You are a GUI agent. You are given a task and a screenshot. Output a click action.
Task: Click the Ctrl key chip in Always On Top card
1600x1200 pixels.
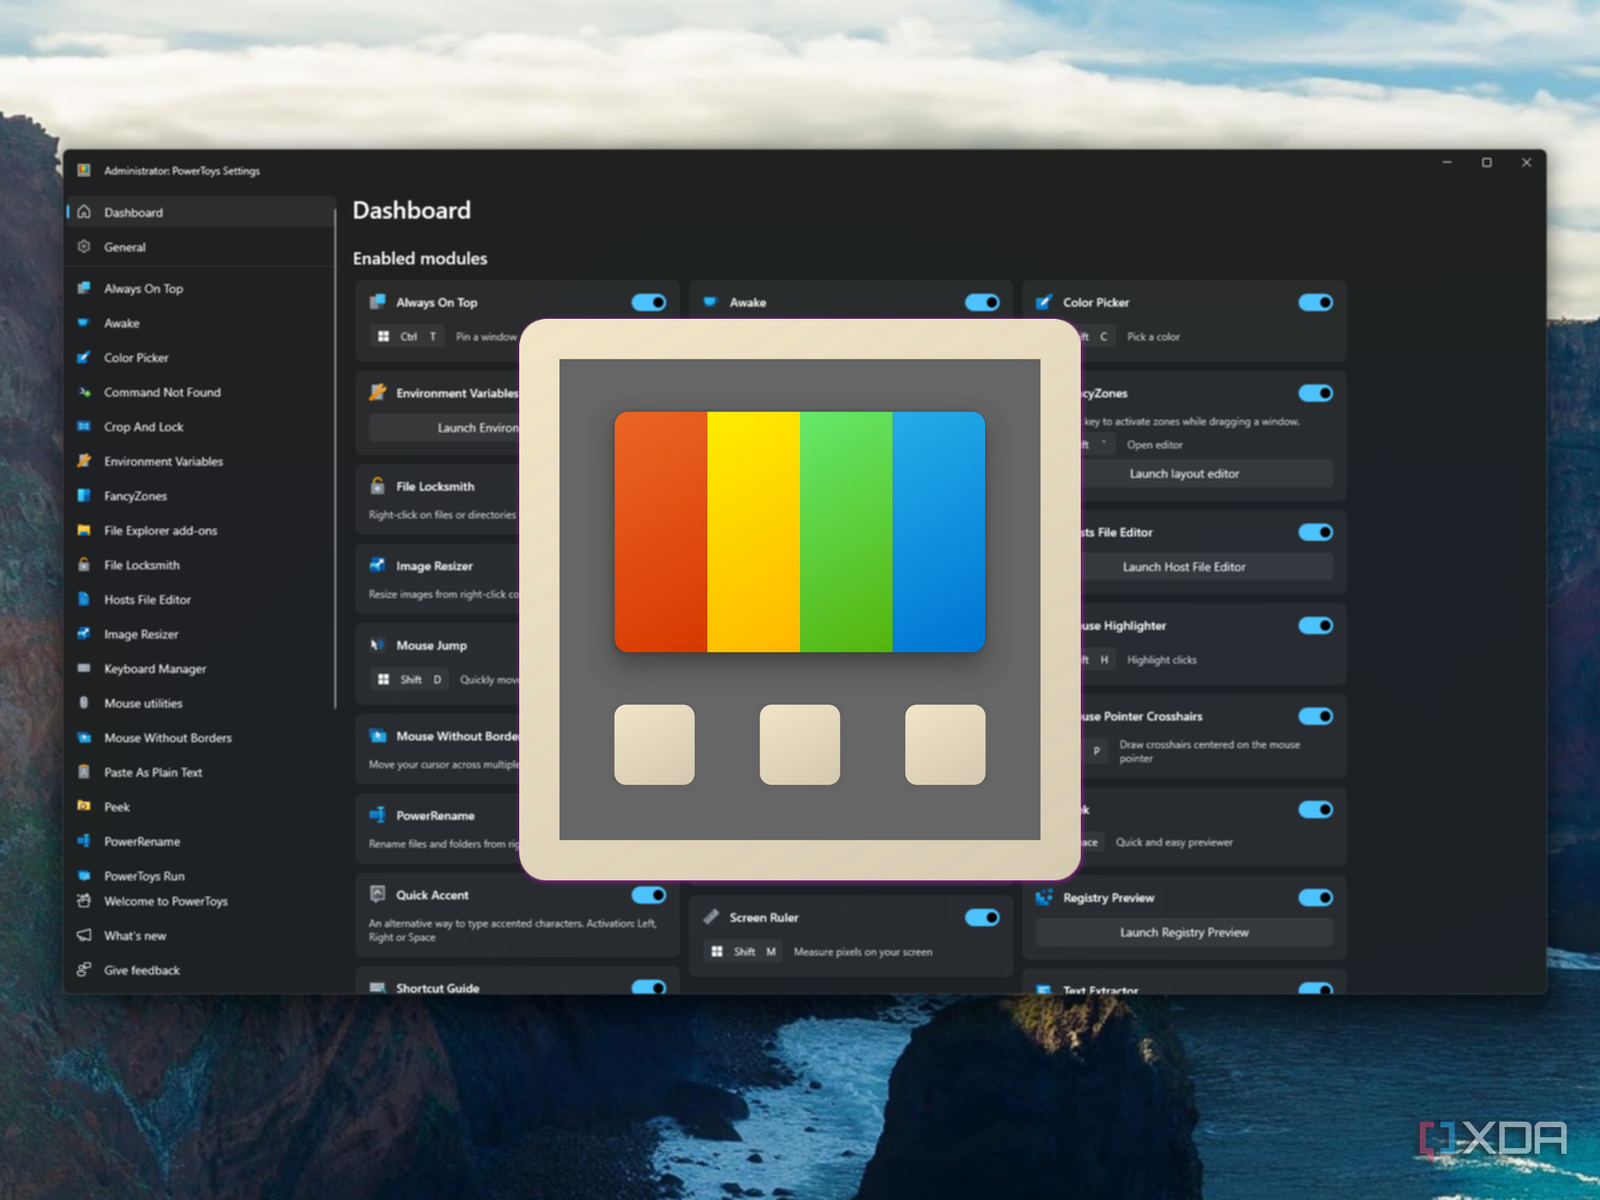408,337
